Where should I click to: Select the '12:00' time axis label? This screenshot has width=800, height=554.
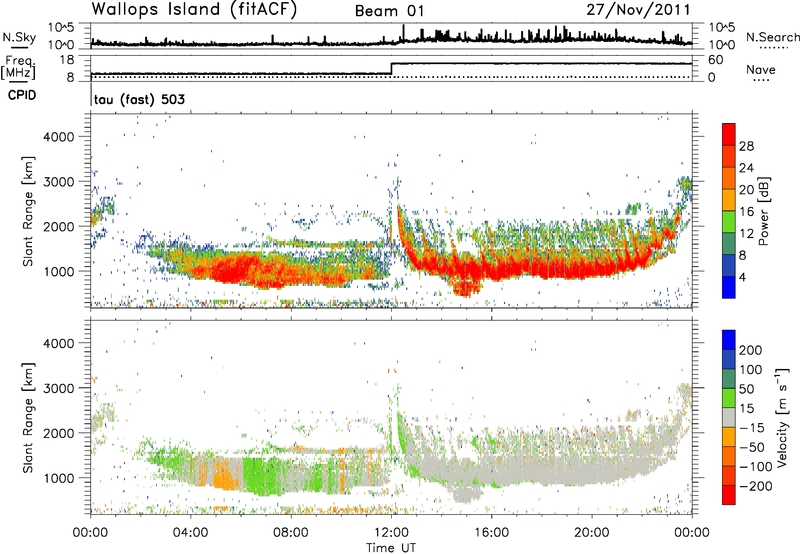tap(391, 533)
